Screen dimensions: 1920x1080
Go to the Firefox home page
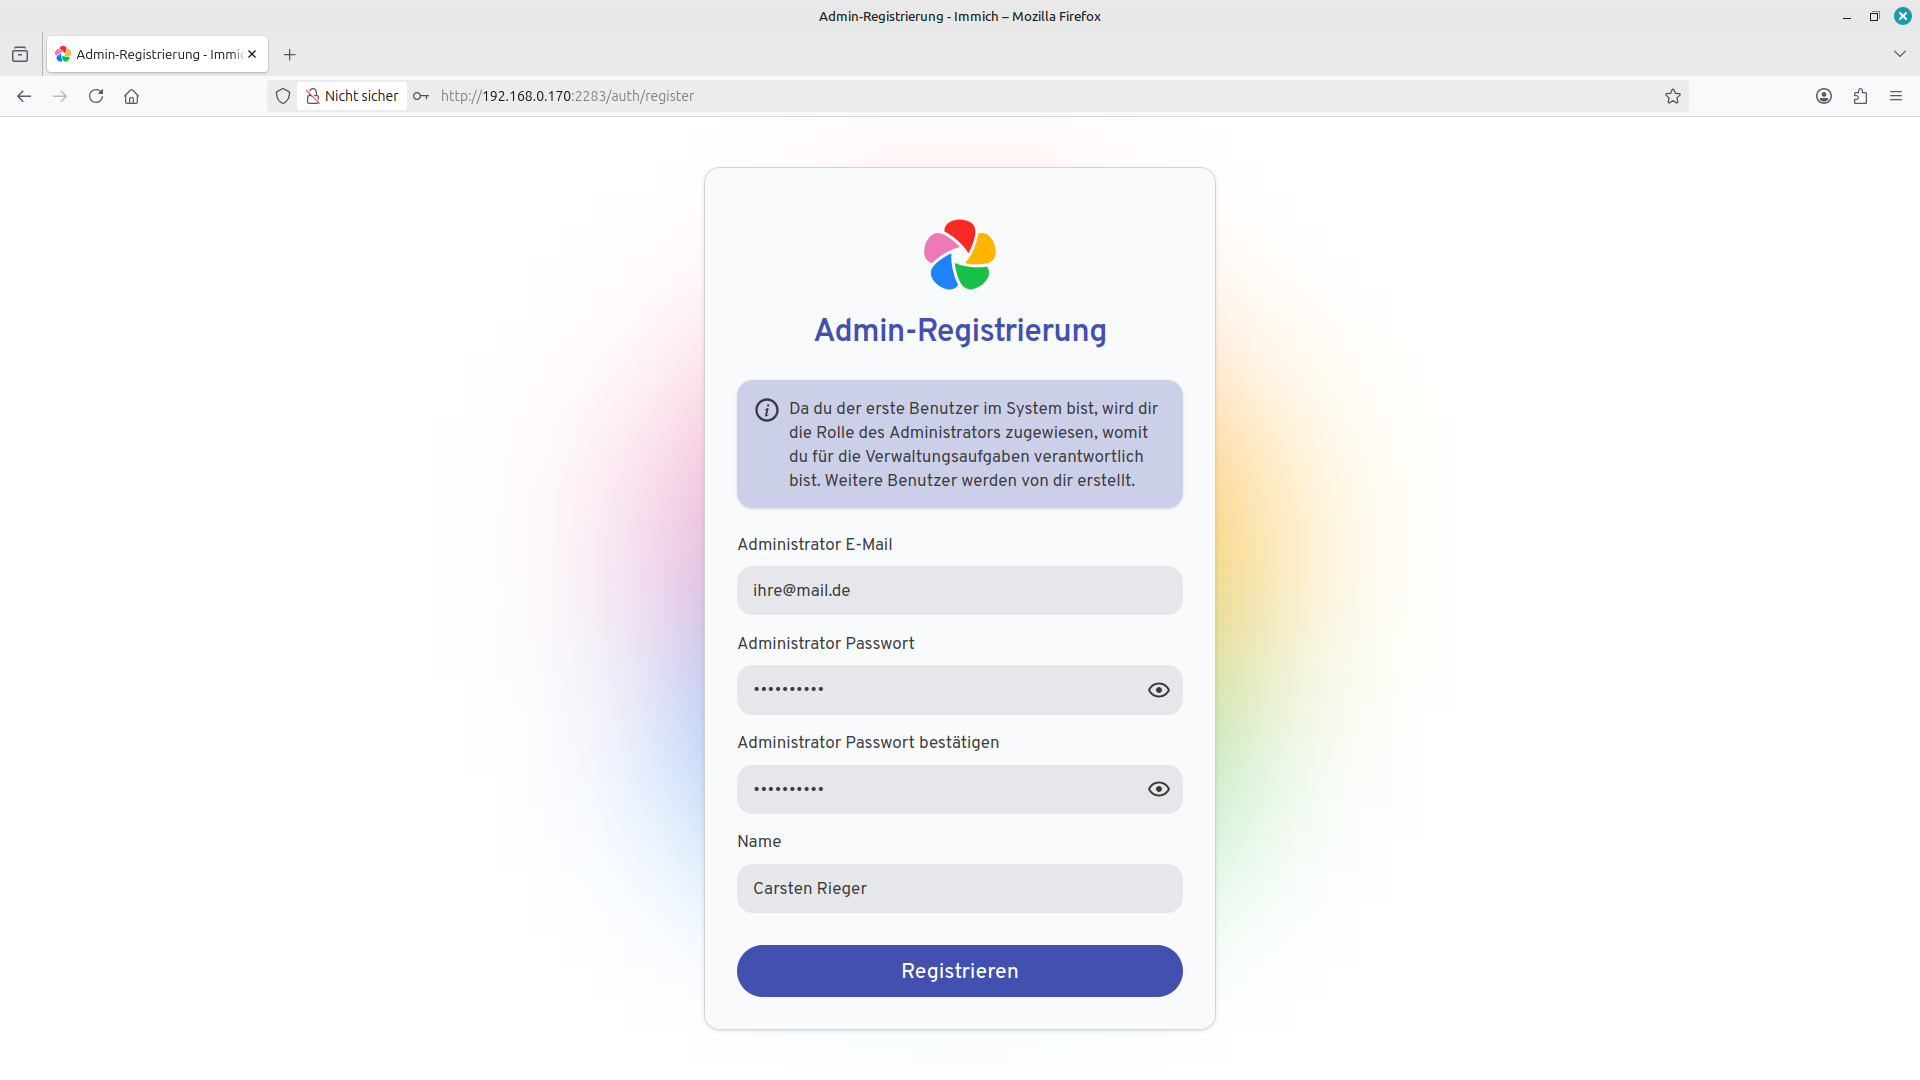(131, 96)
